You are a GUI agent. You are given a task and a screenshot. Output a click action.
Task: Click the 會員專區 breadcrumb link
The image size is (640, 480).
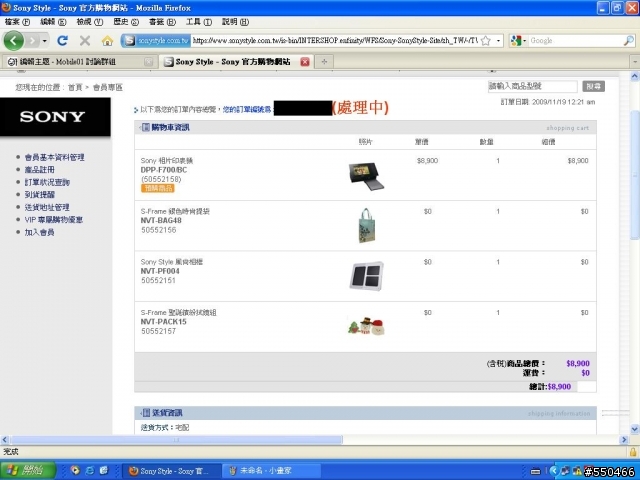pyautogui.click(x=108, y=87)
